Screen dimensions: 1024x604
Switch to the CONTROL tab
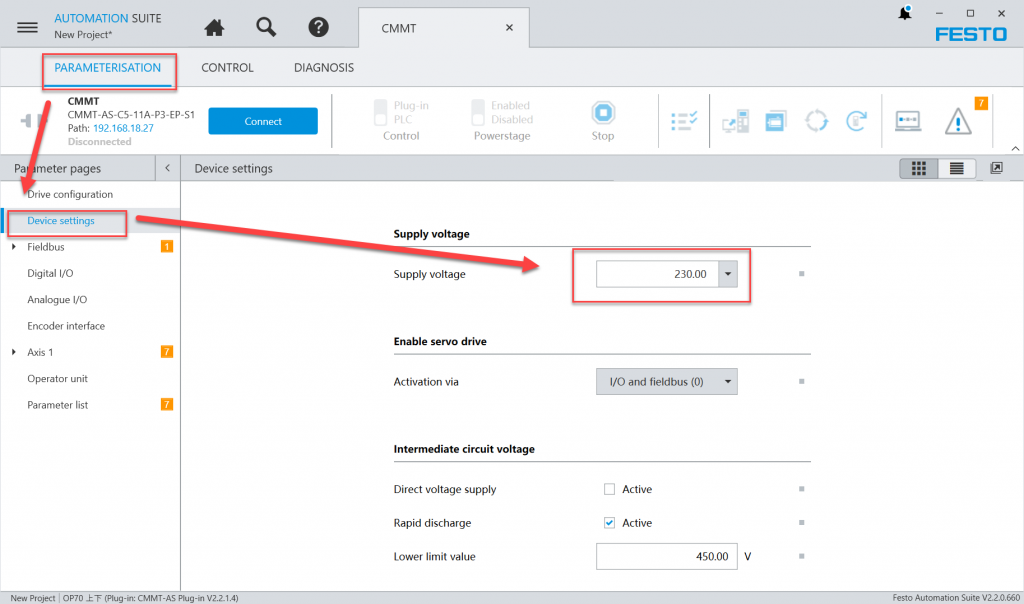click(227, 68)
